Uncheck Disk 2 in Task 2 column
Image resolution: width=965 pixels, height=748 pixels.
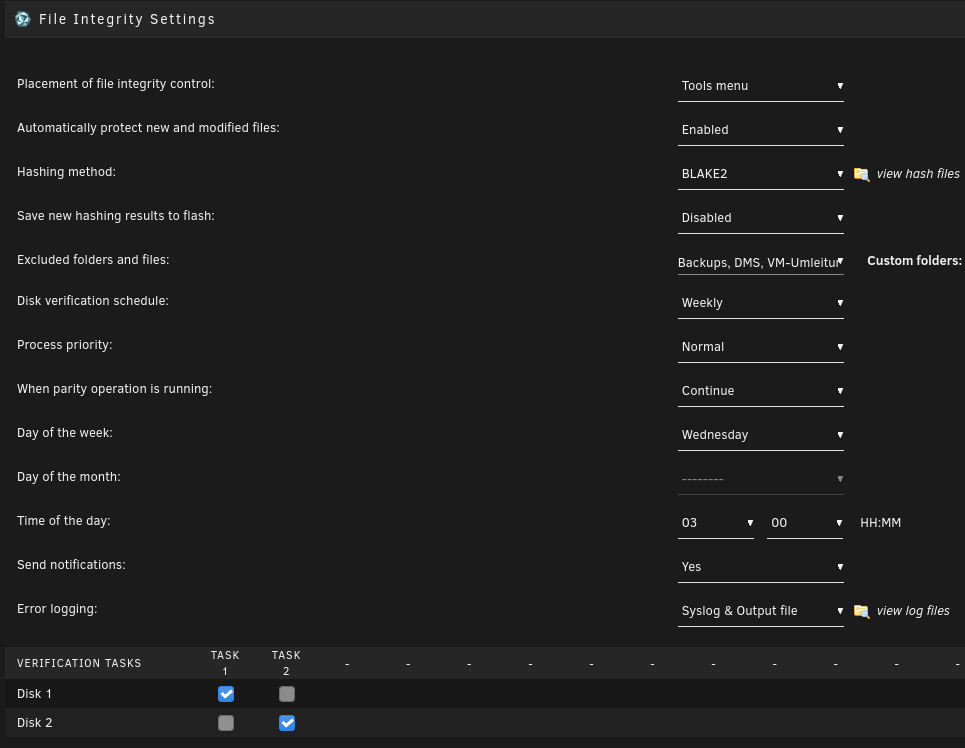pyautogui.click(x=287, y=723)
